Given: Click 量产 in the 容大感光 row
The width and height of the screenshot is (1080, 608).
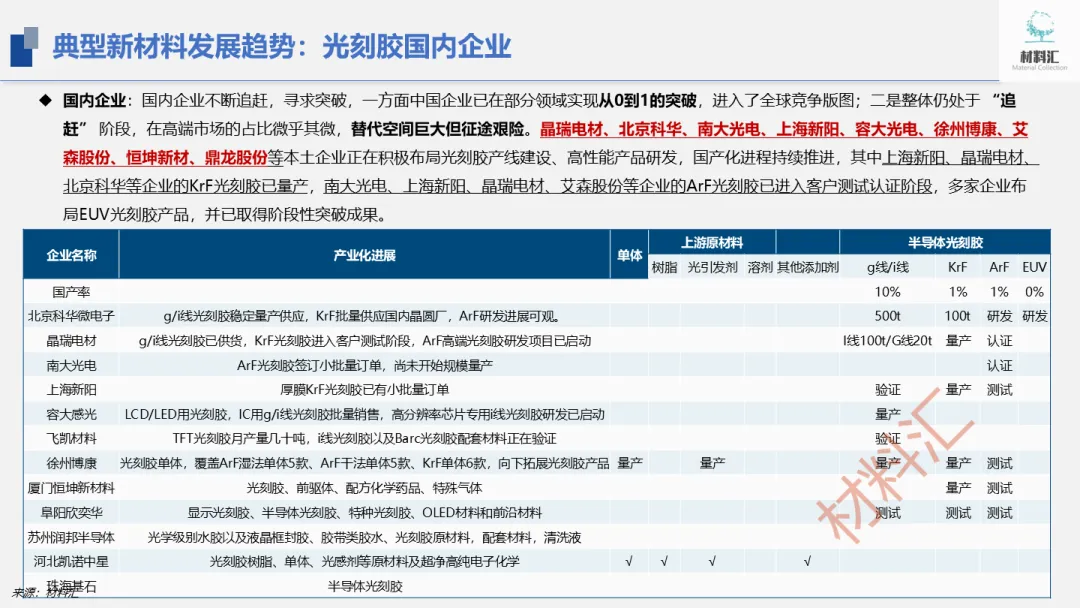Looking at the screenshot, I should pyautogui.click(x=887, y=415).
